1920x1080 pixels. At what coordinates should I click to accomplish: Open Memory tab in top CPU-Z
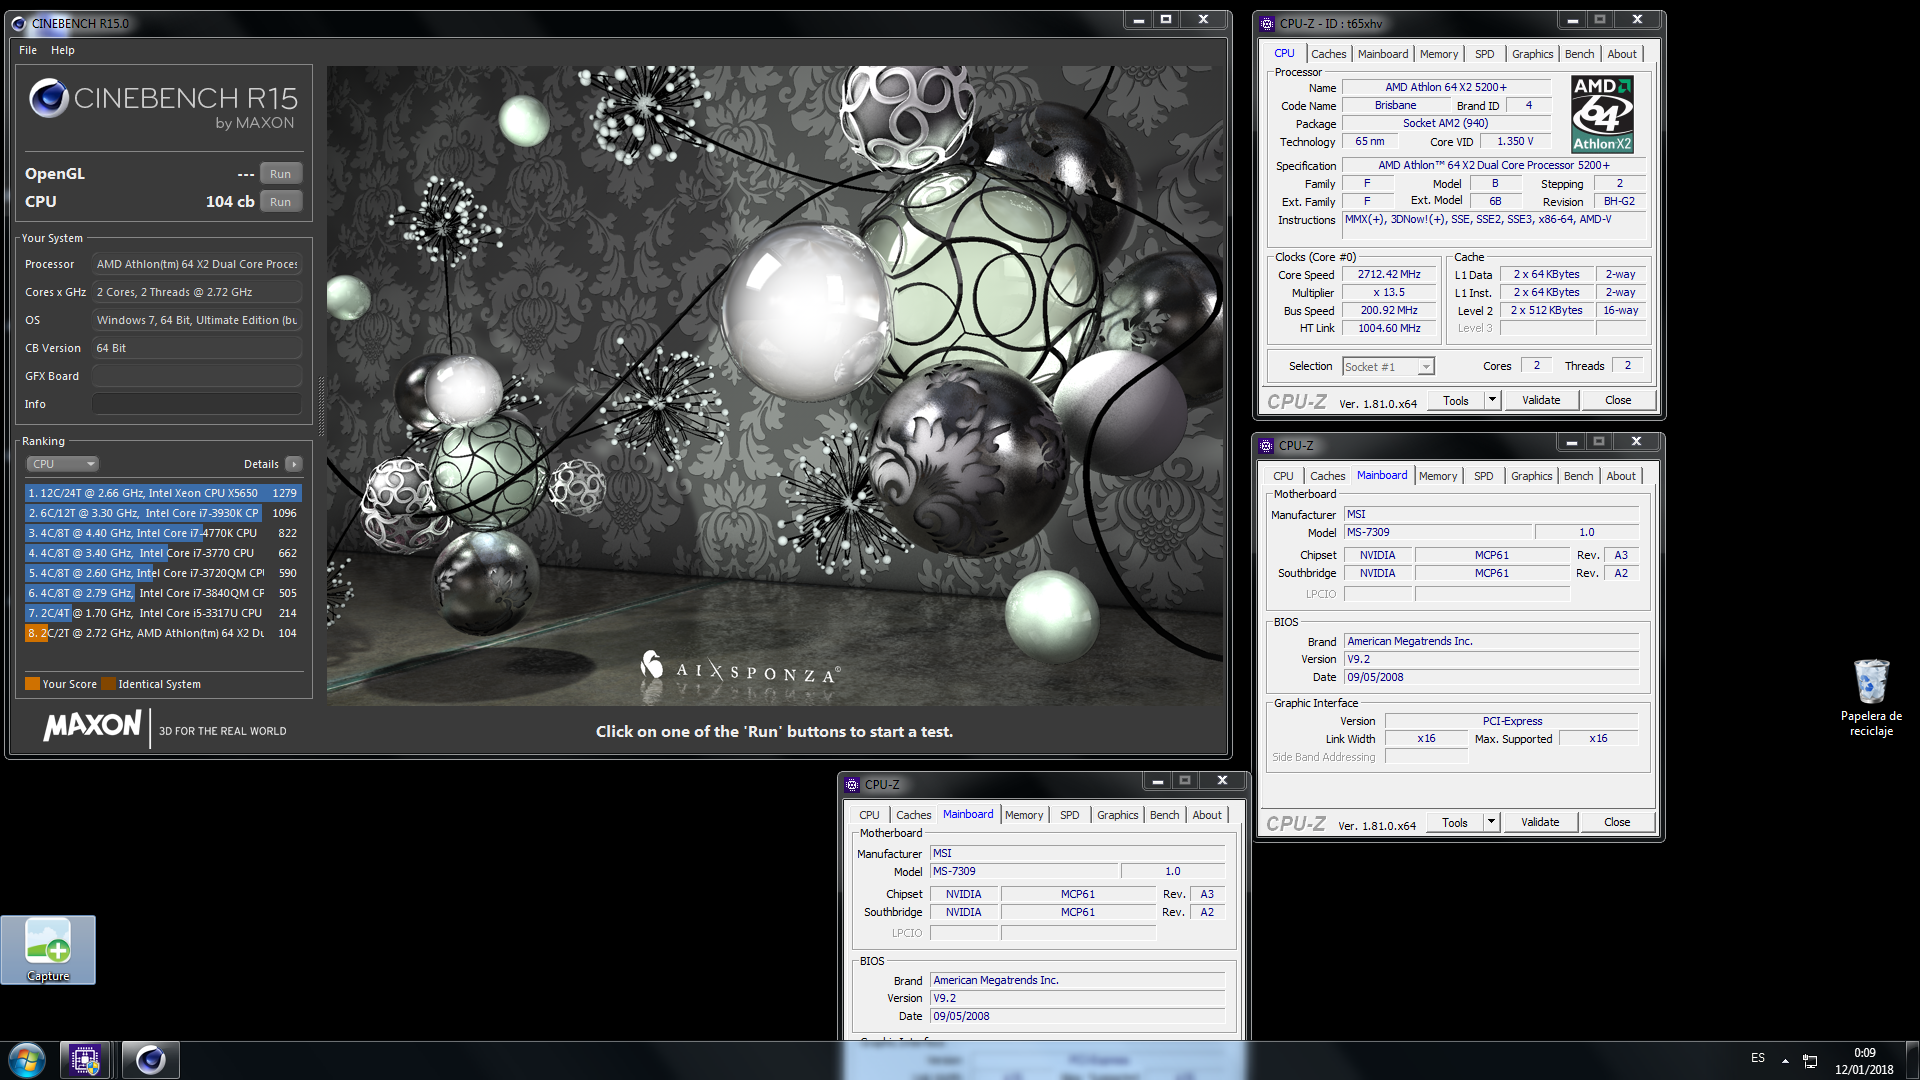pos(1439,54)
